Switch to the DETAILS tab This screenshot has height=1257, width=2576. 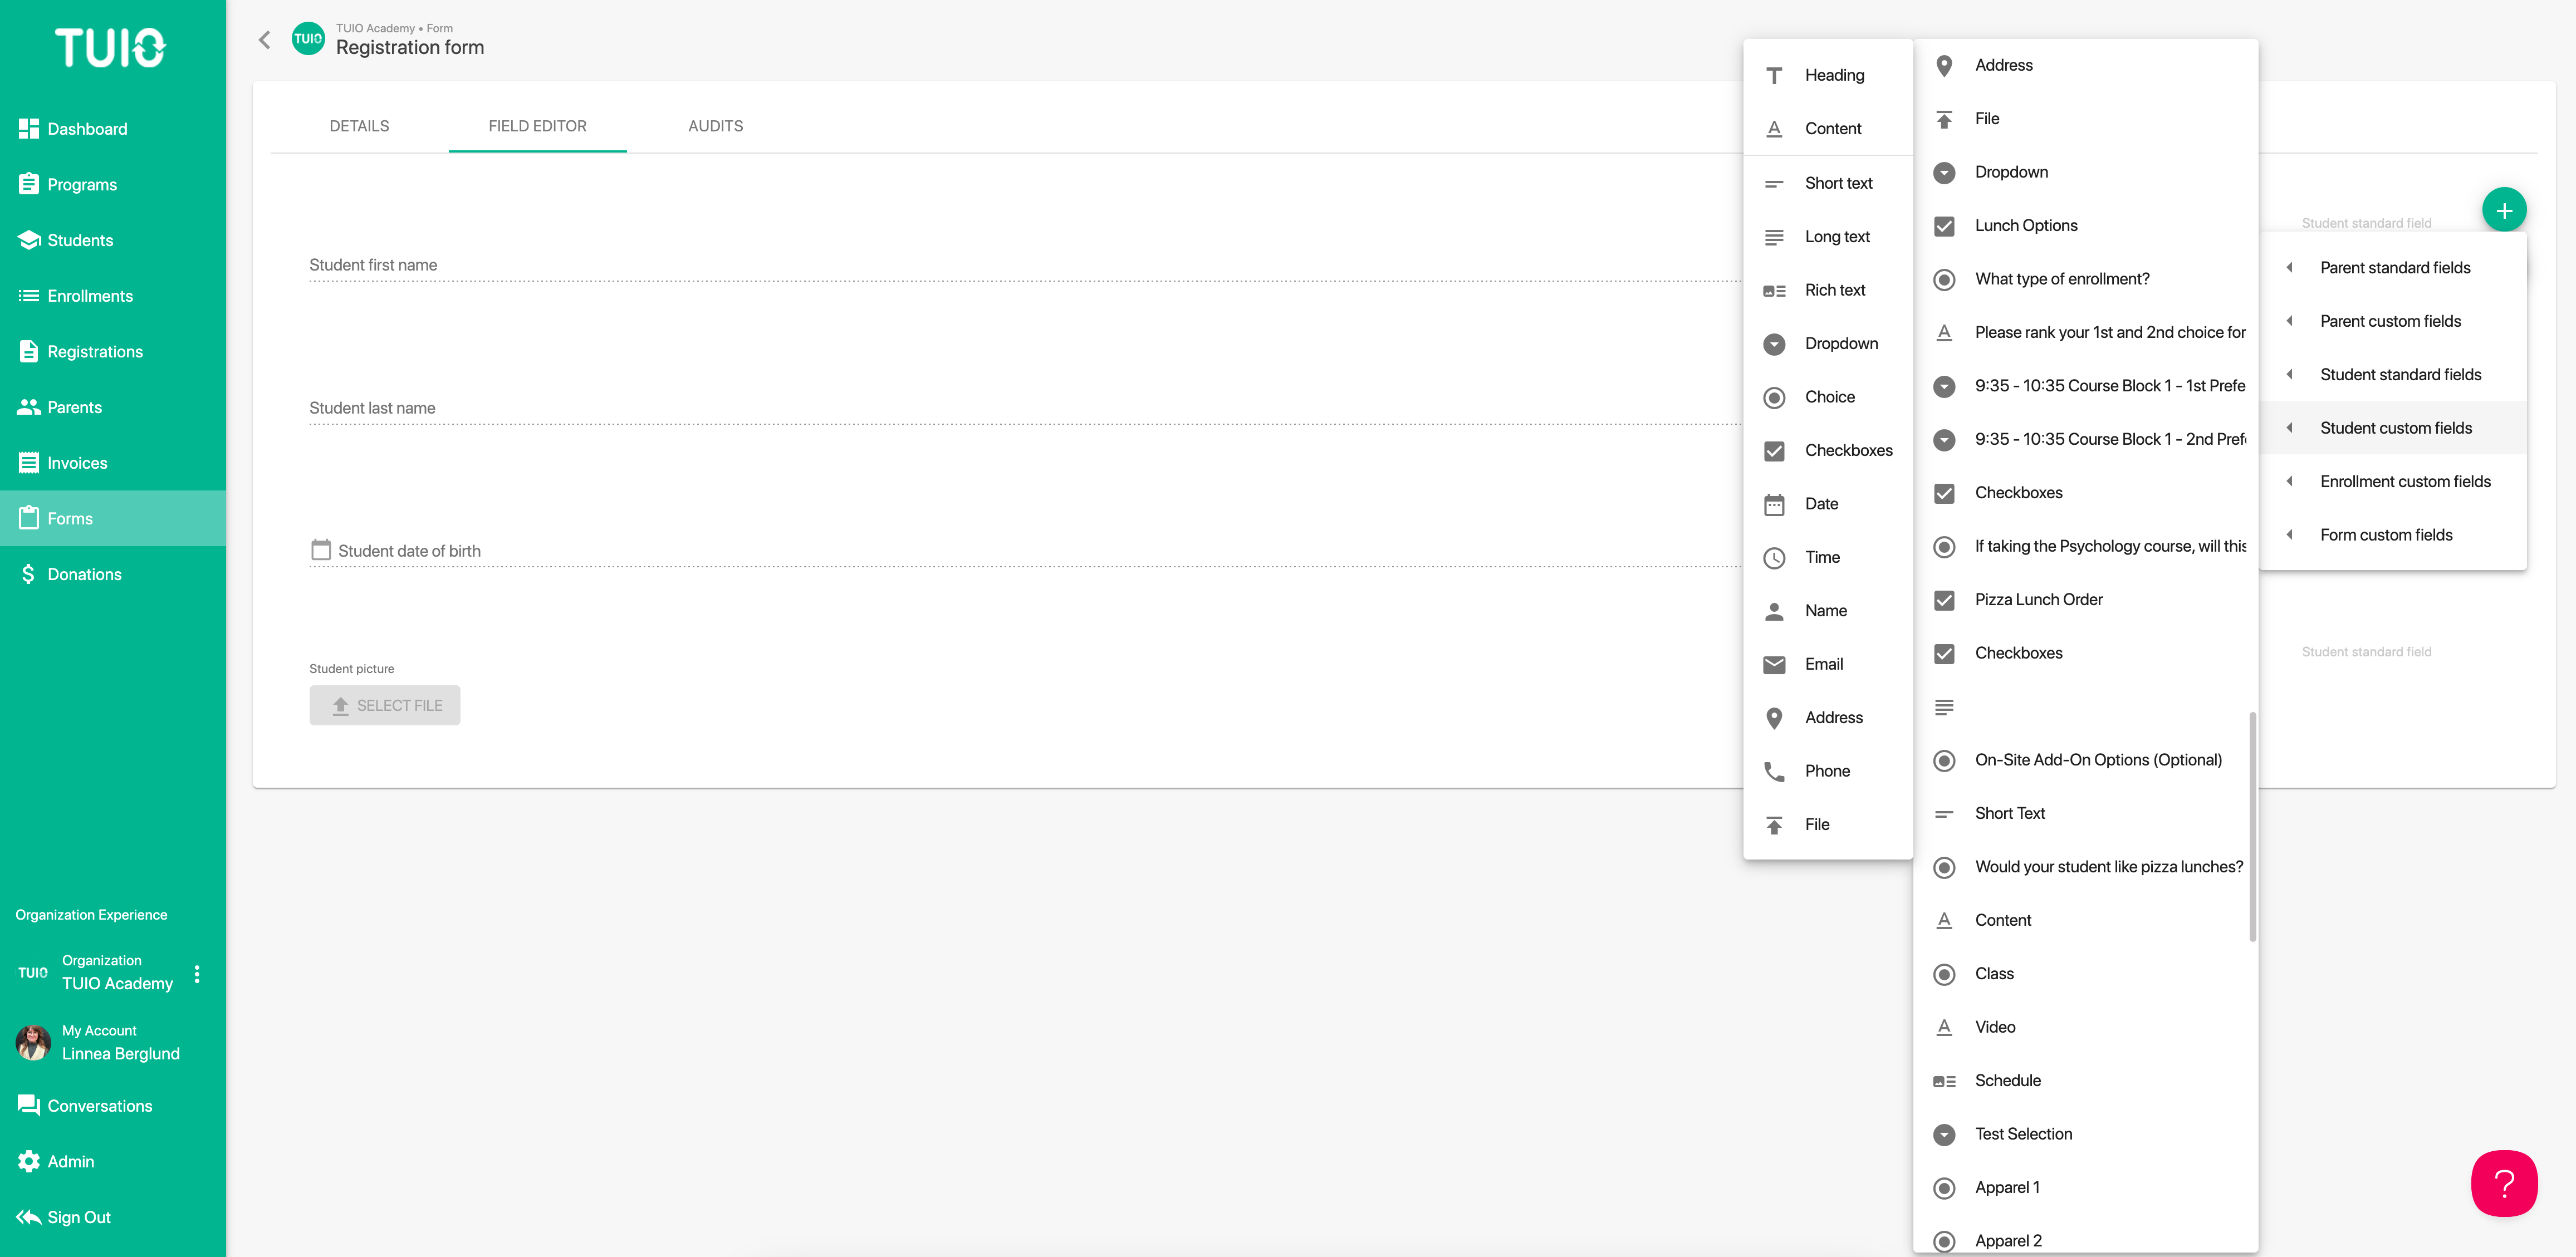pos(359,125)
